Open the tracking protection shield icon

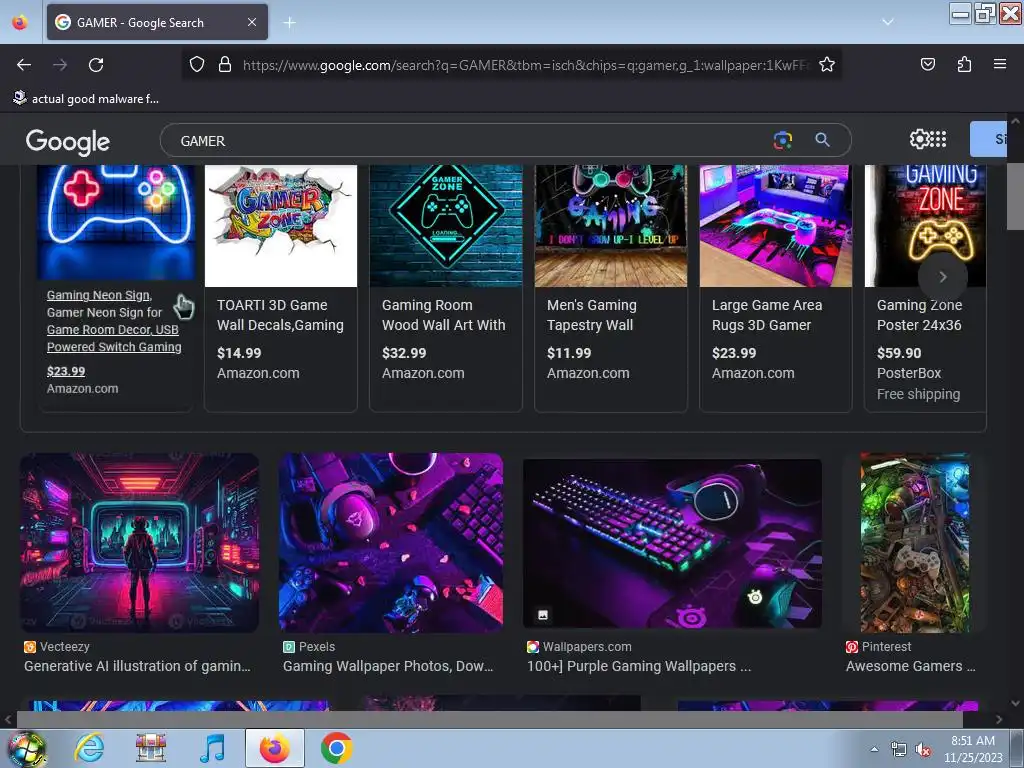coord(197,65)
